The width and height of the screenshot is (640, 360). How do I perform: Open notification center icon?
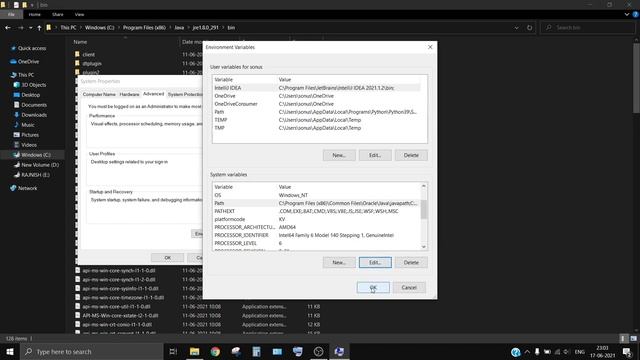pos(627,351)
